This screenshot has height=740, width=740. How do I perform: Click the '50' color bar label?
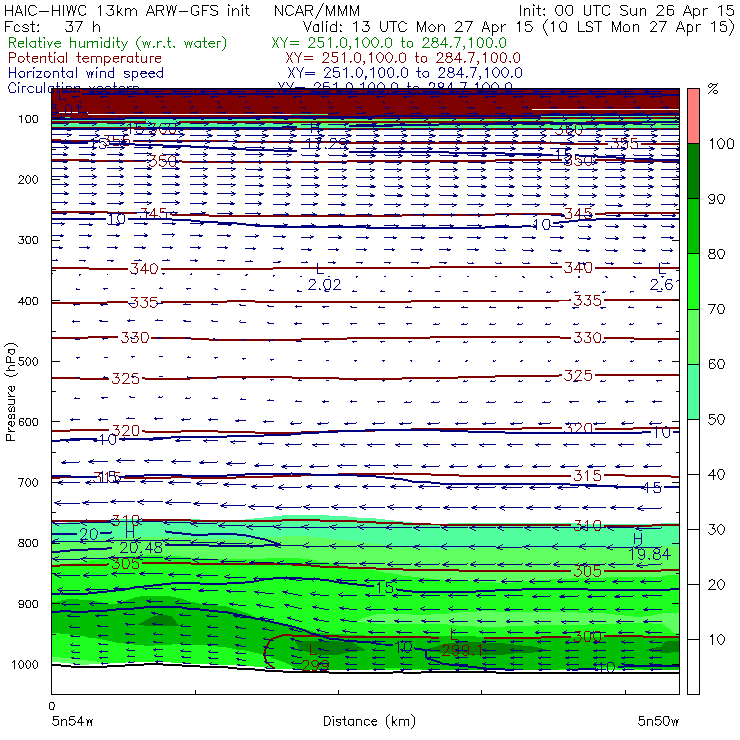coord(716,420)
